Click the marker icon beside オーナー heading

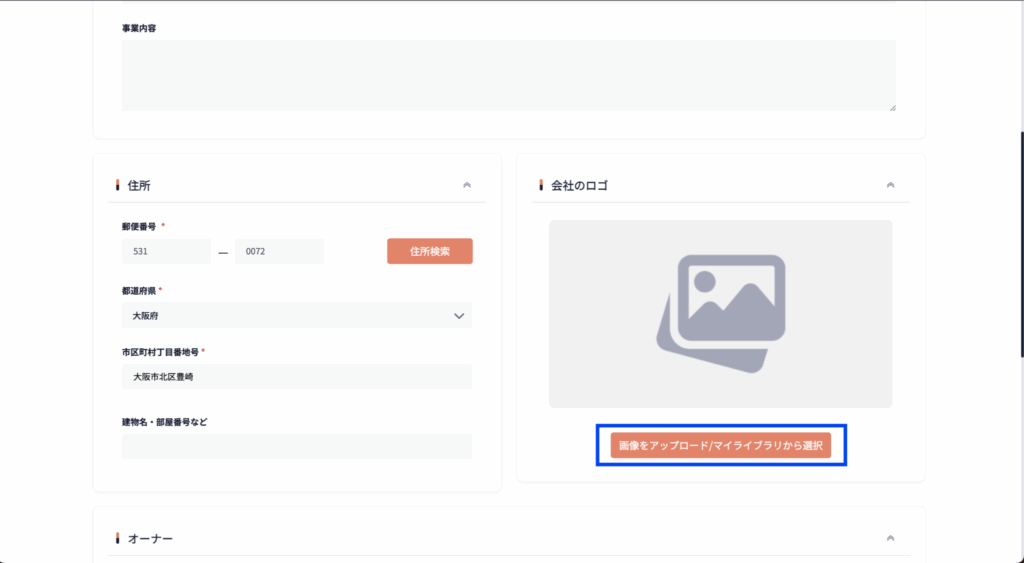(x=118, y=538)
